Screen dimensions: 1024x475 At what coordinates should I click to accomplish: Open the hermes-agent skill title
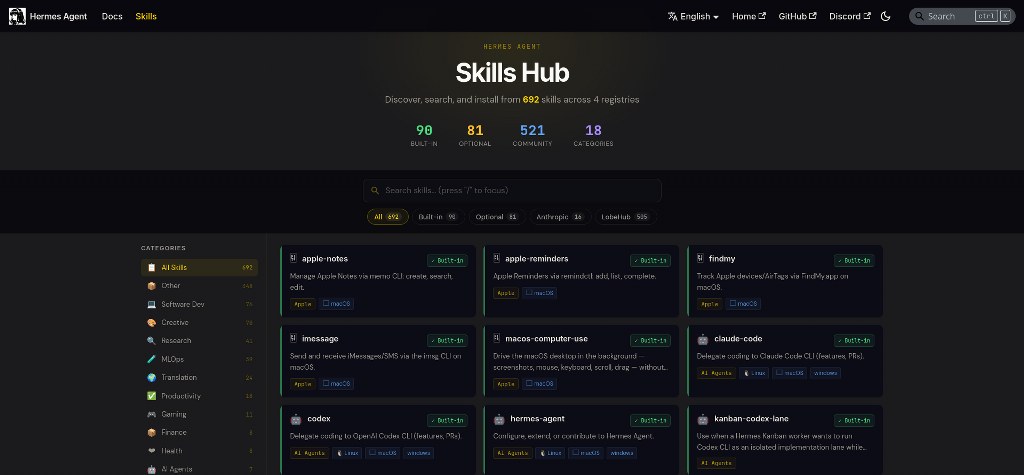(x=537, y=418)
